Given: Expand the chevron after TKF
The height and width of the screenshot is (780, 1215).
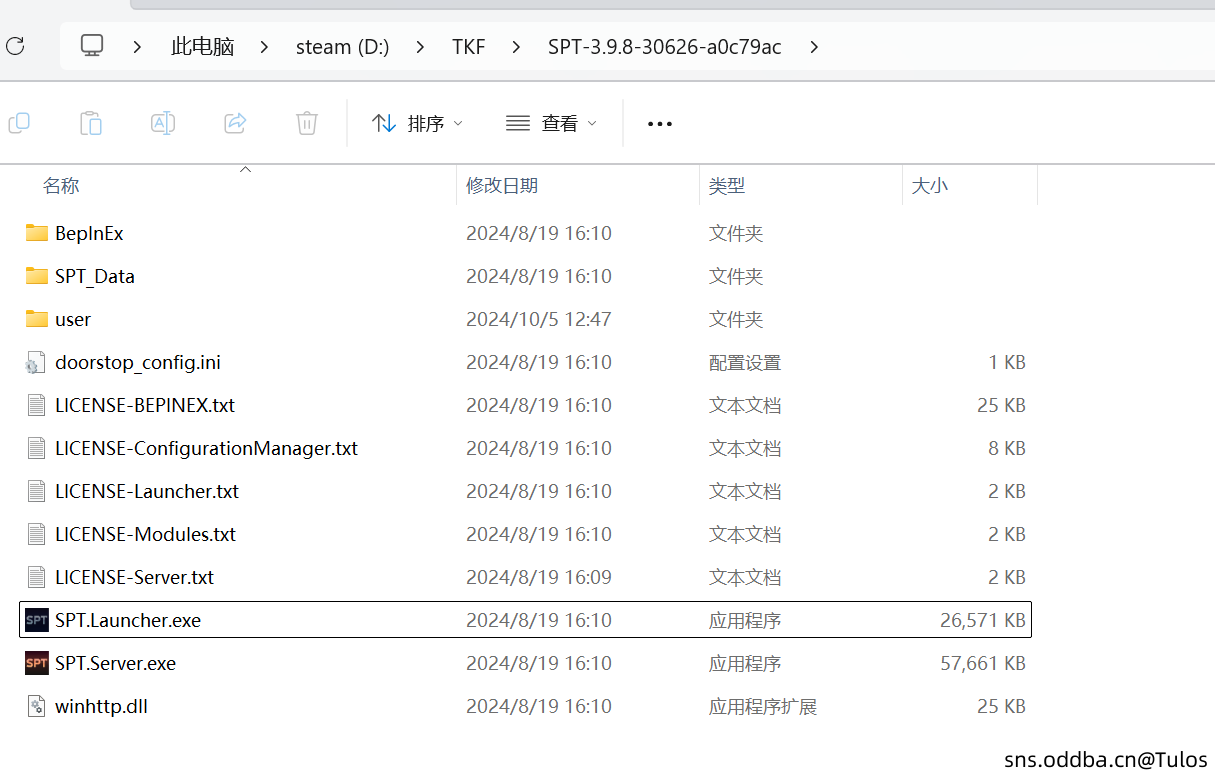Looking at the screenshot, I should [x=516, y=47].
